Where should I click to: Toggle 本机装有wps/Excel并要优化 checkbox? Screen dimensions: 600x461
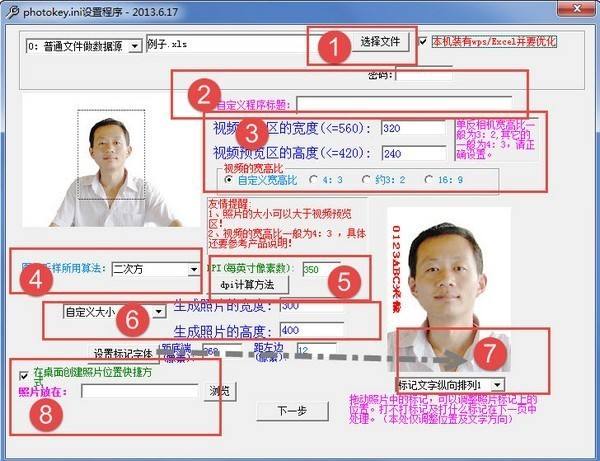coord(423,42)
